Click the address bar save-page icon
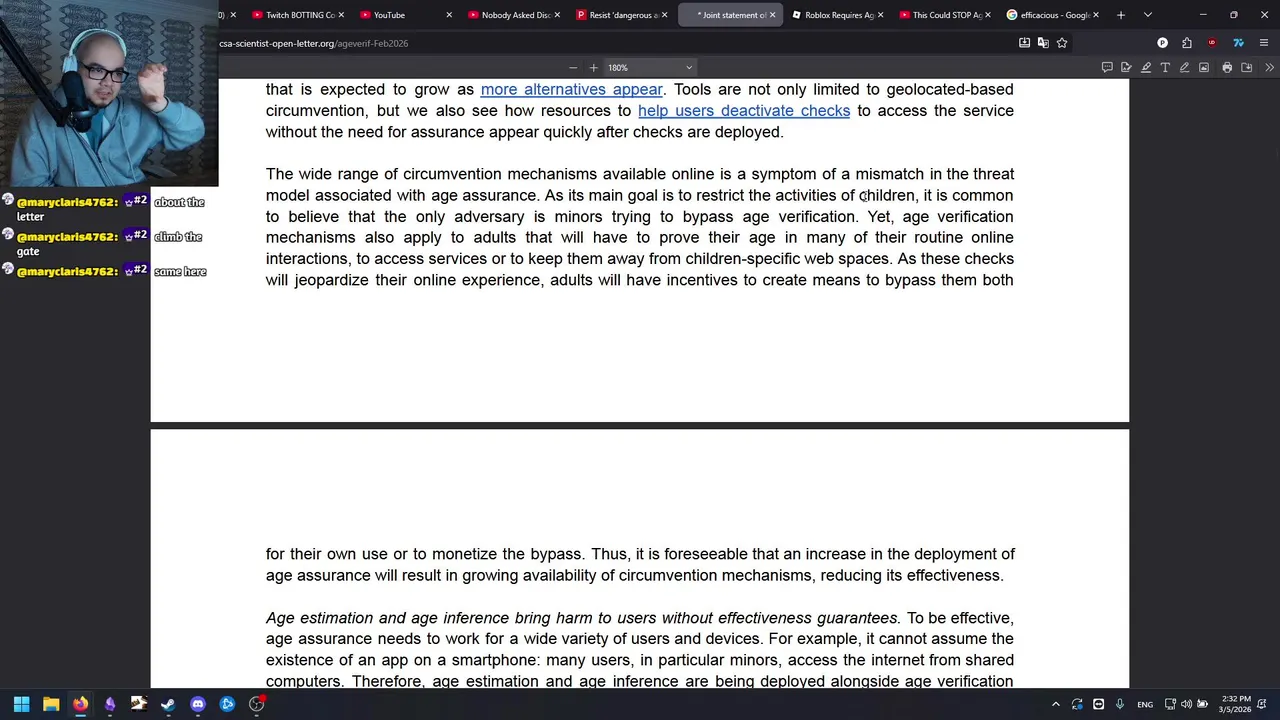 point(1024,43)
